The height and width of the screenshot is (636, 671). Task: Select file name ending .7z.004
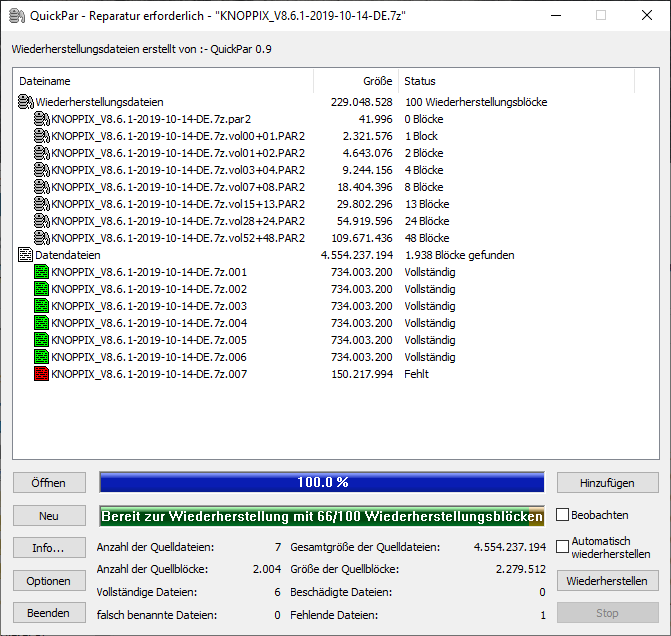(x=149, y=323)
